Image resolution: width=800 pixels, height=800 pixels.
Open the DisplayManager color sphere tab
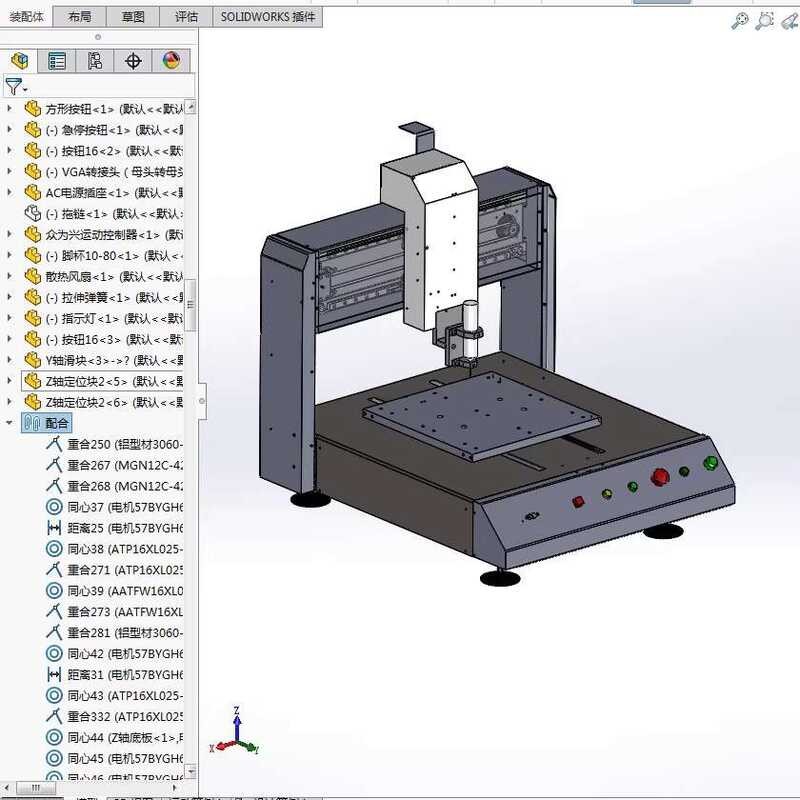171,61
